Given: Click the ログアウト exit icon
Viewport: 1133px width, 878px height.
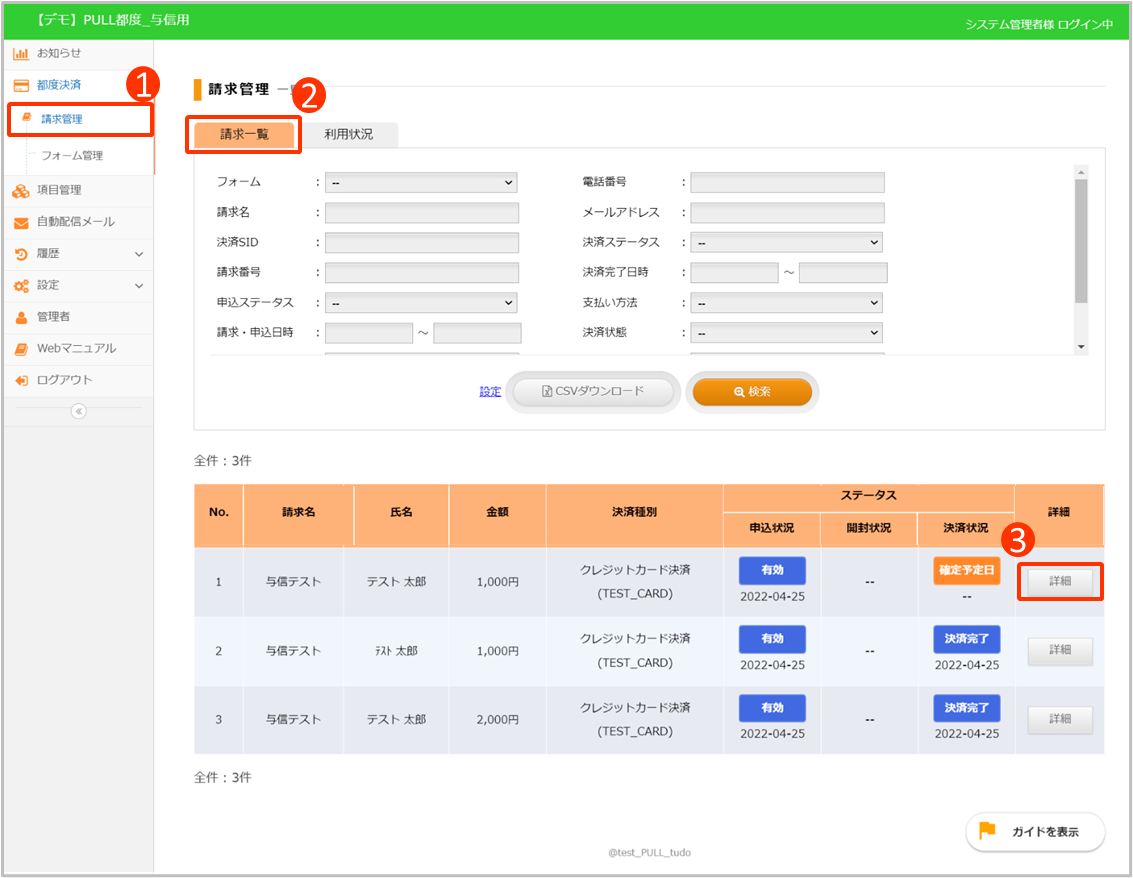Looking at the screenshot, I should (x=21, y=381).
